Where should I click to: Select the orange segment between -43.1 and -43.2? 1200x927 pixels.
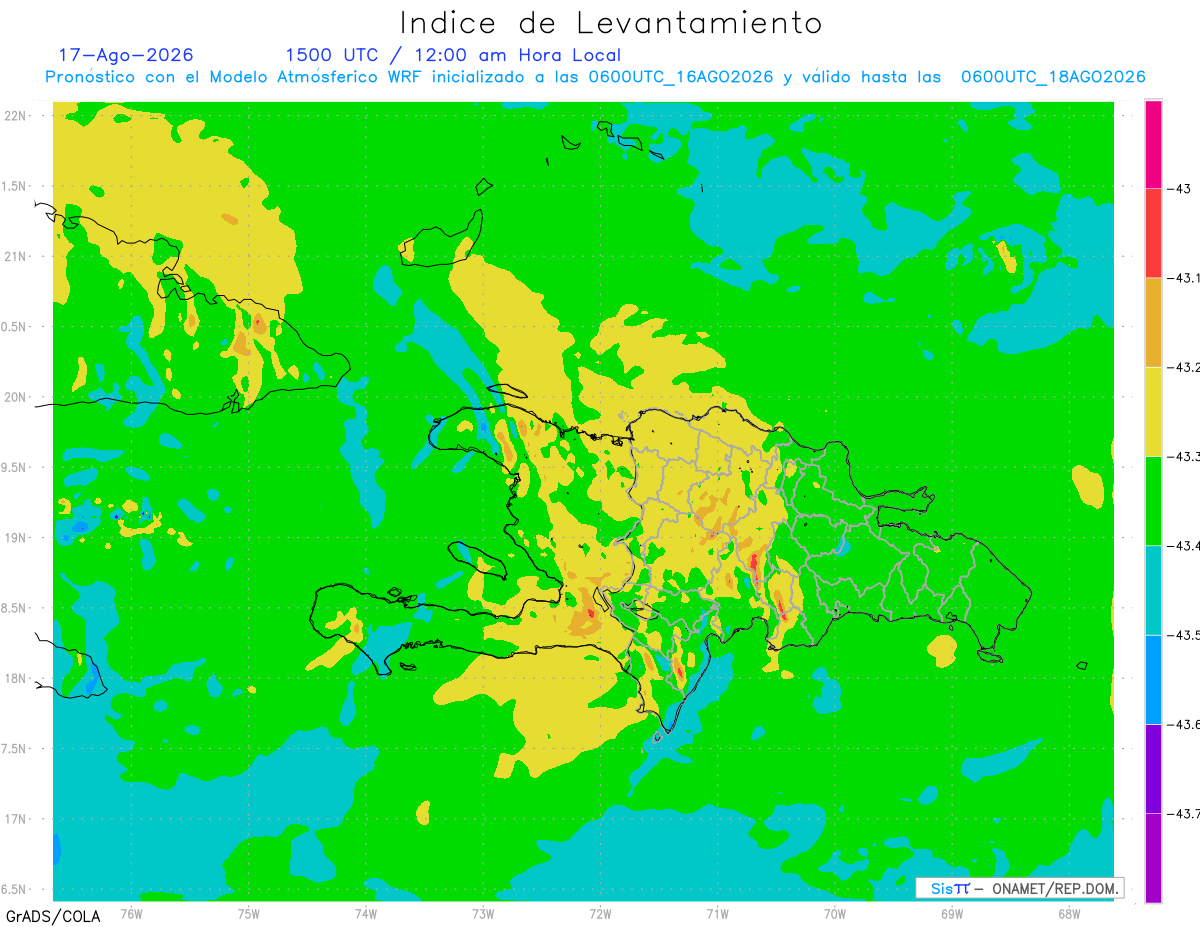(x=1153, y=322)
